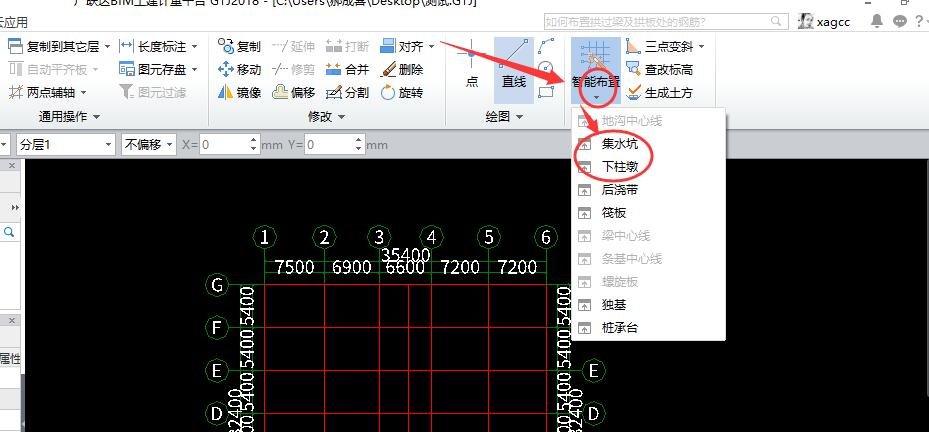929x432 pixels.
Task: Click axis bubble G on the grid
Action: pyautogui.click(x=217, y=285)
